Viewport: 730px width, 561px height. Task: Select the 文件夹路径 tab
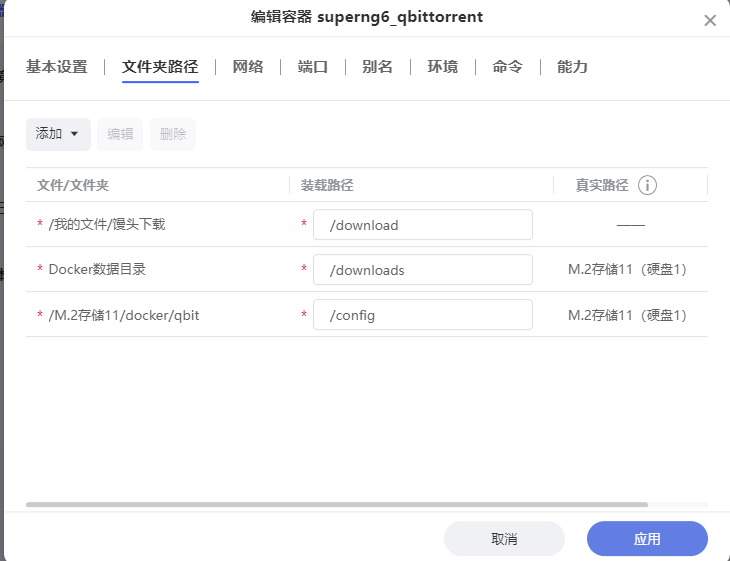pyautogui.click(x=160, y=67)
